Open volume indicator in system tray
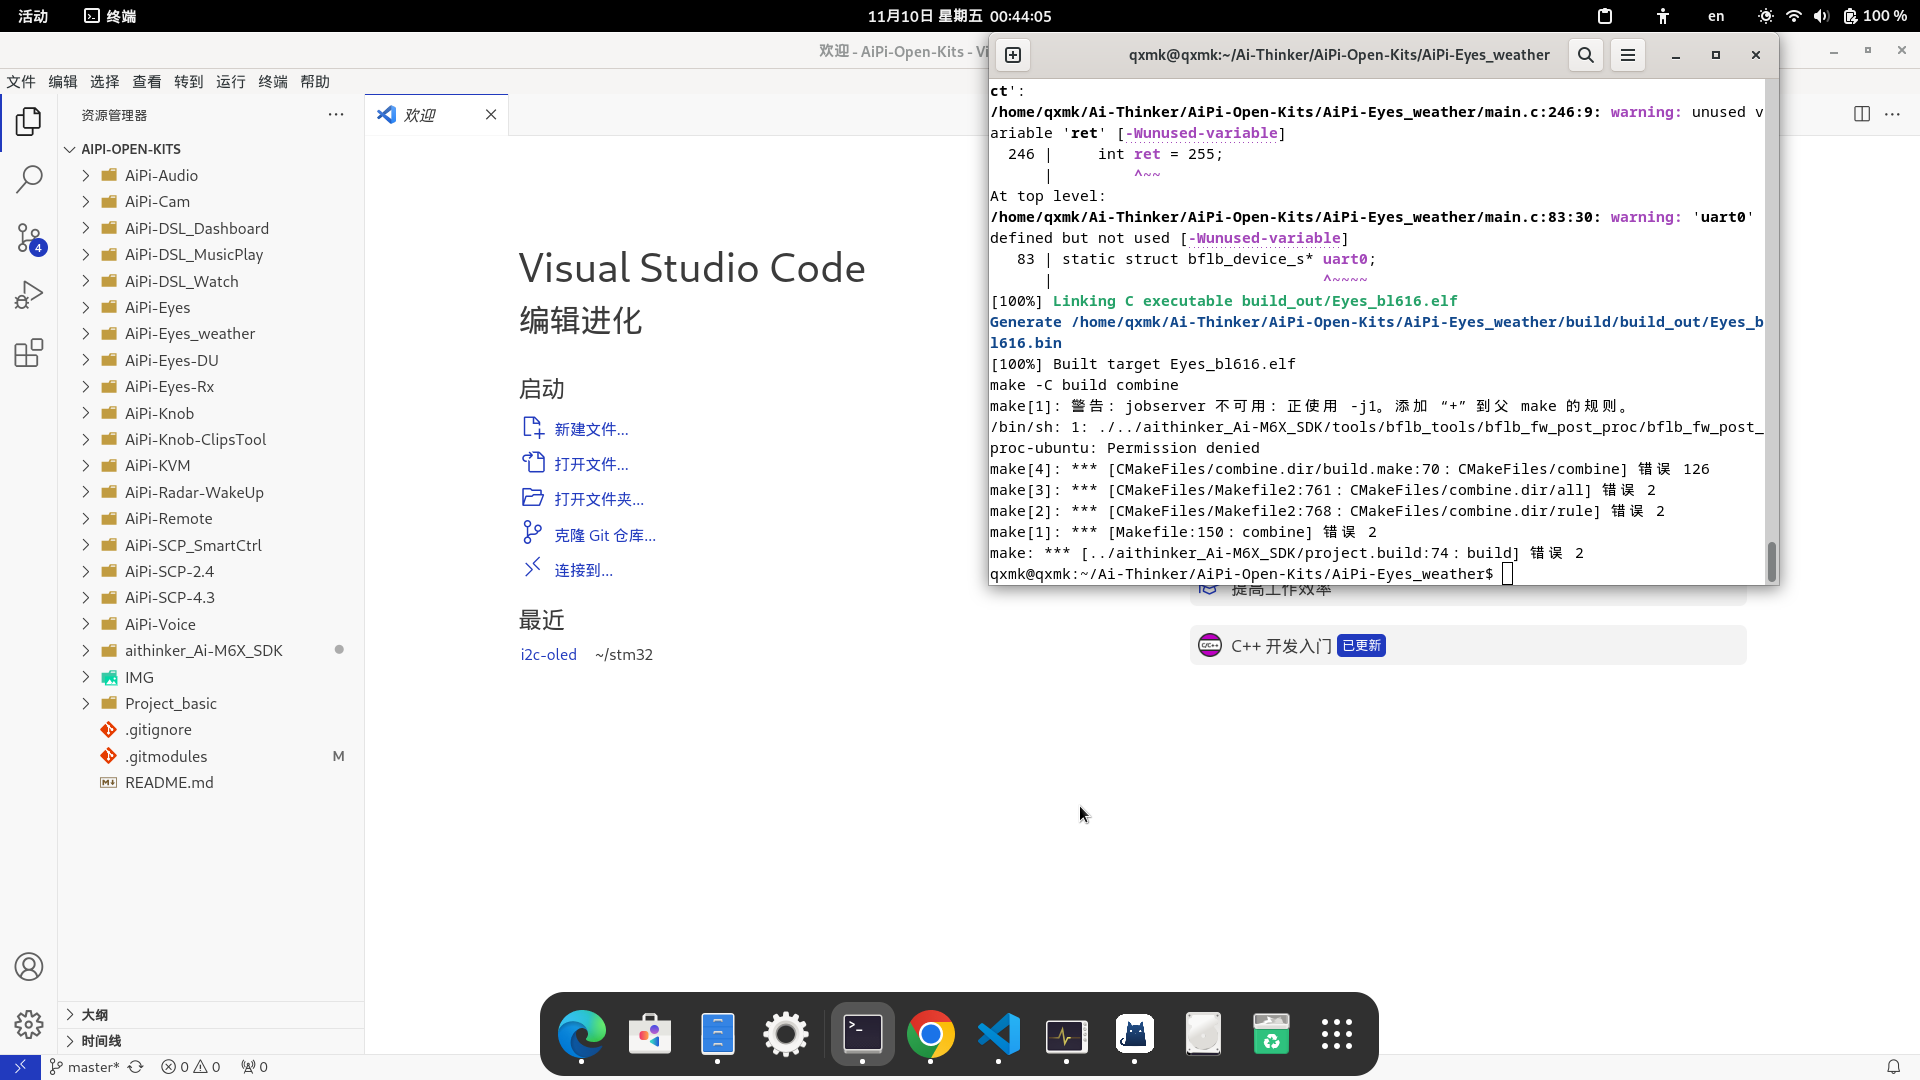Image resolution: width=1920 pixels, height=1080 pixels. pyautogui.click(x=1821, y=16)
